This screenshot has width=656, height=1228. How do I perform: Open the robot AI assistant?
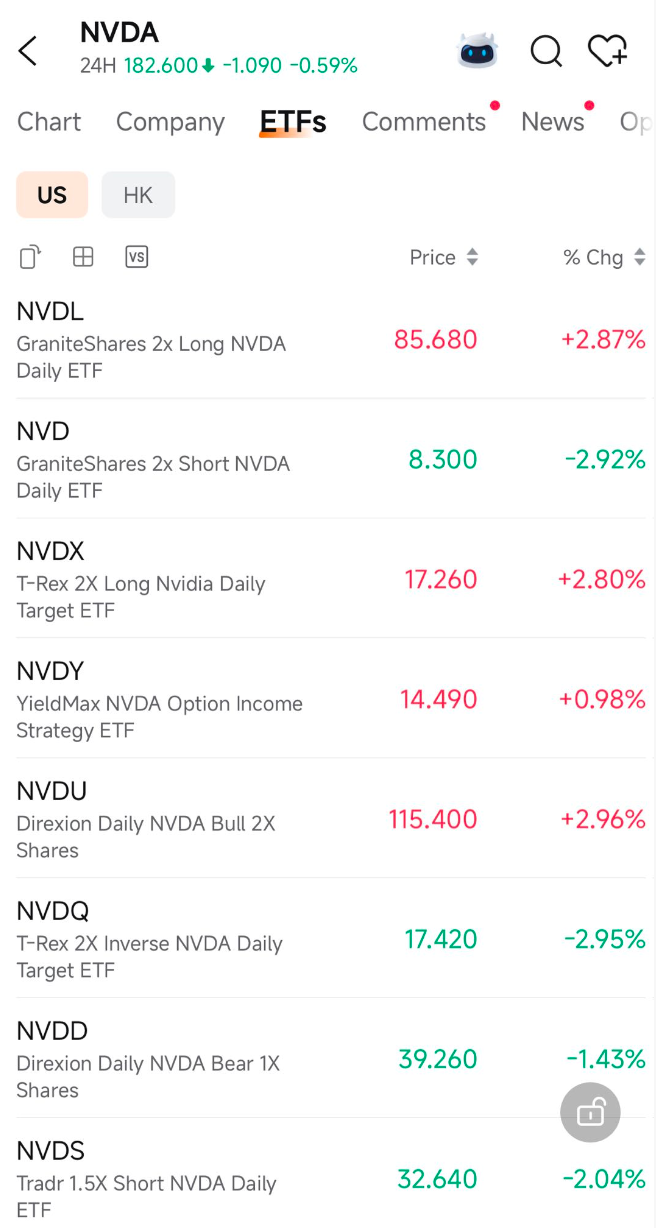[477, 50]
